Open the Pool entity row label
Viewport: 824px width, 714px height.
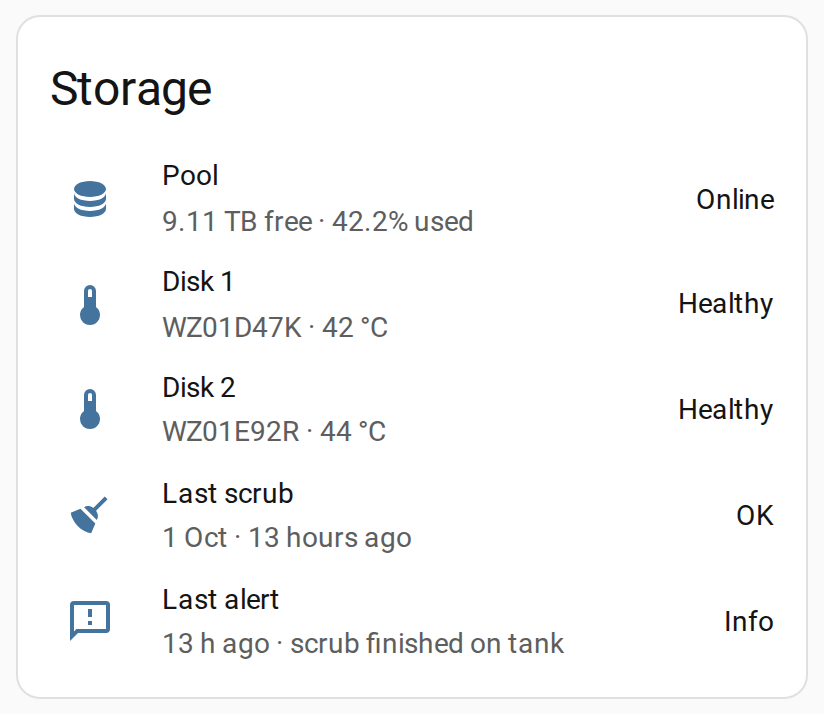point(190,175)
